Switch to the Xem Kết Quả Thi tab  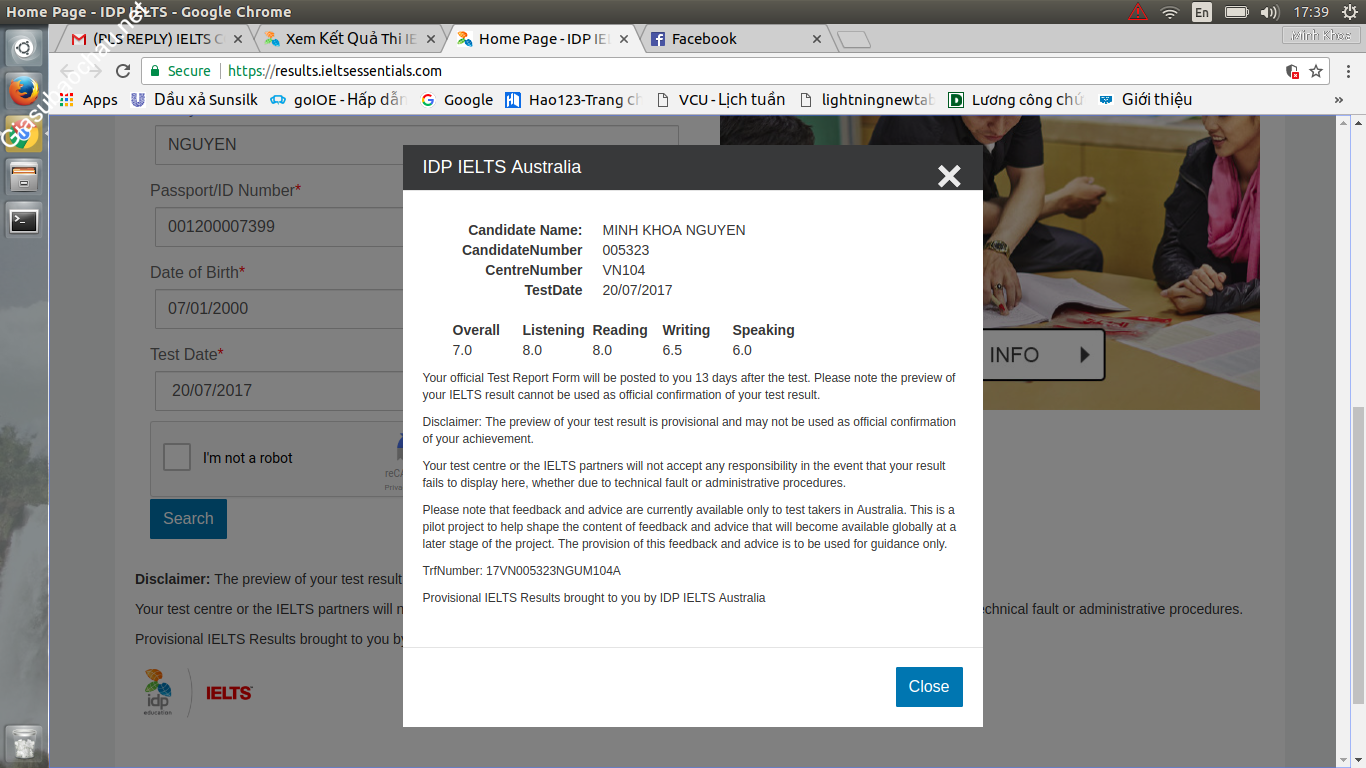coord(350,39)
